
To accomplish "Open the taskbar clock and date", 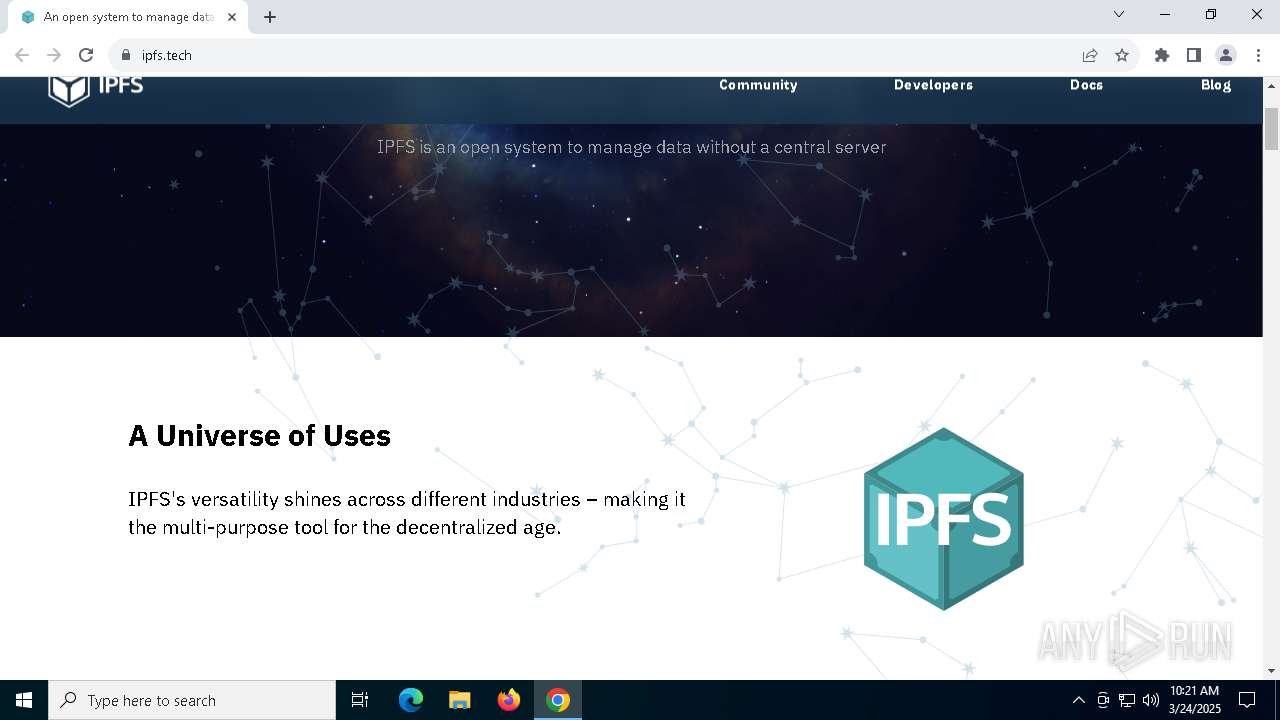I will tap(1194, 700).
